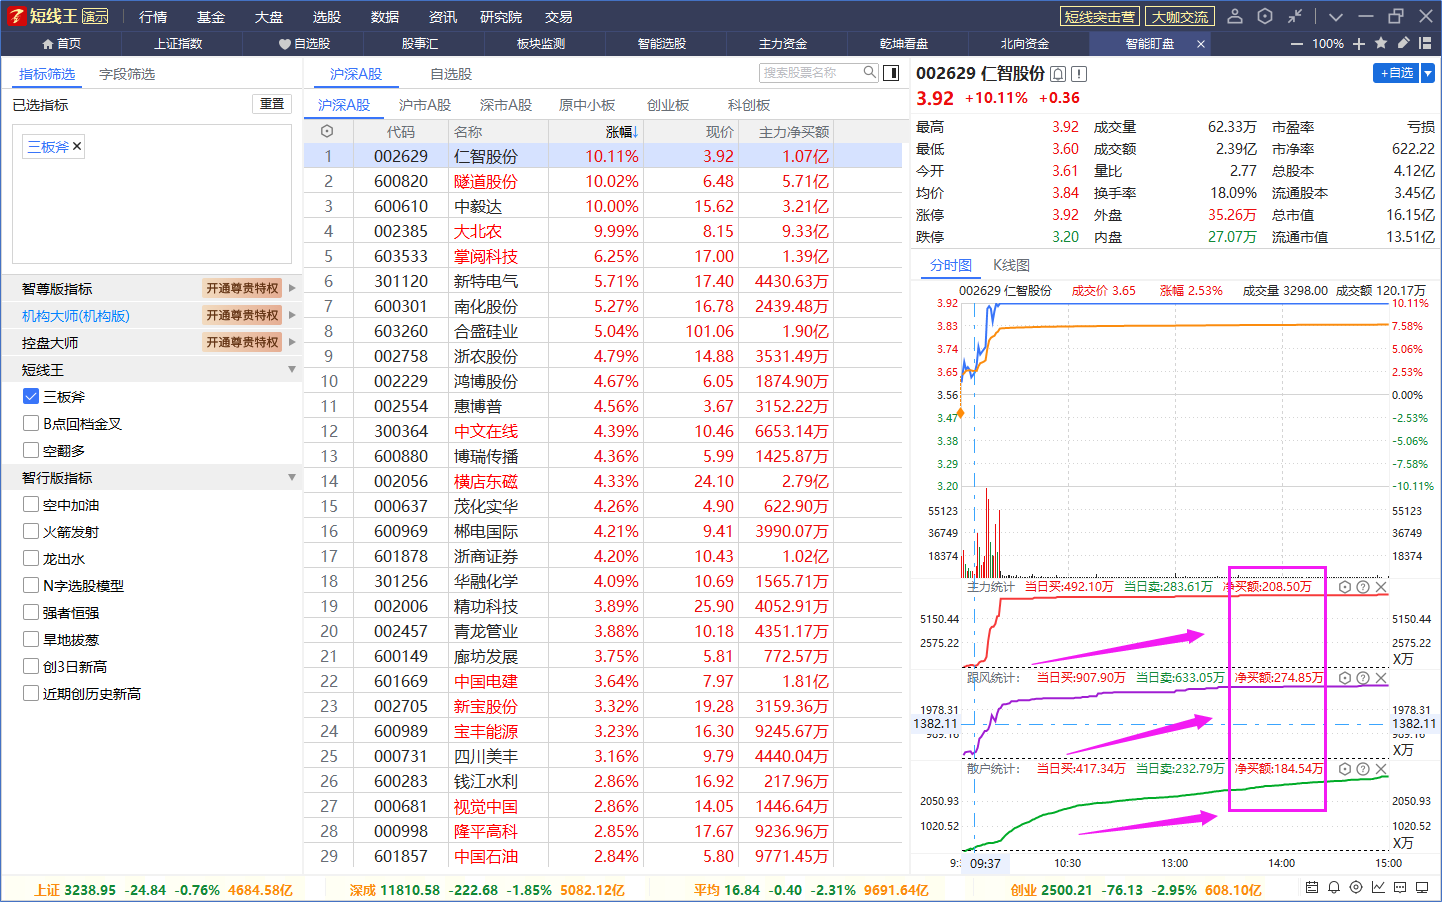Open the notification bell in status bar

tap(1334, 887)
